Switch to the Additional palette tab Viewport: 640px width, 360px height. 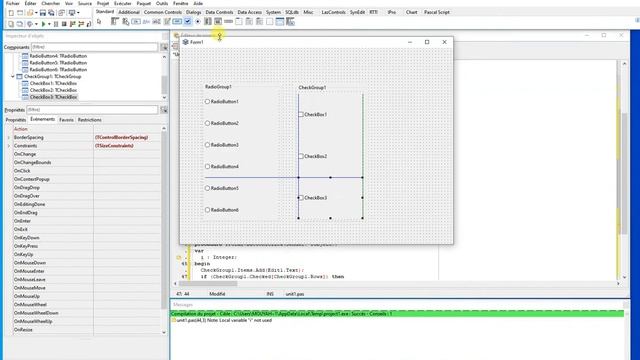(x=129, y=12)
